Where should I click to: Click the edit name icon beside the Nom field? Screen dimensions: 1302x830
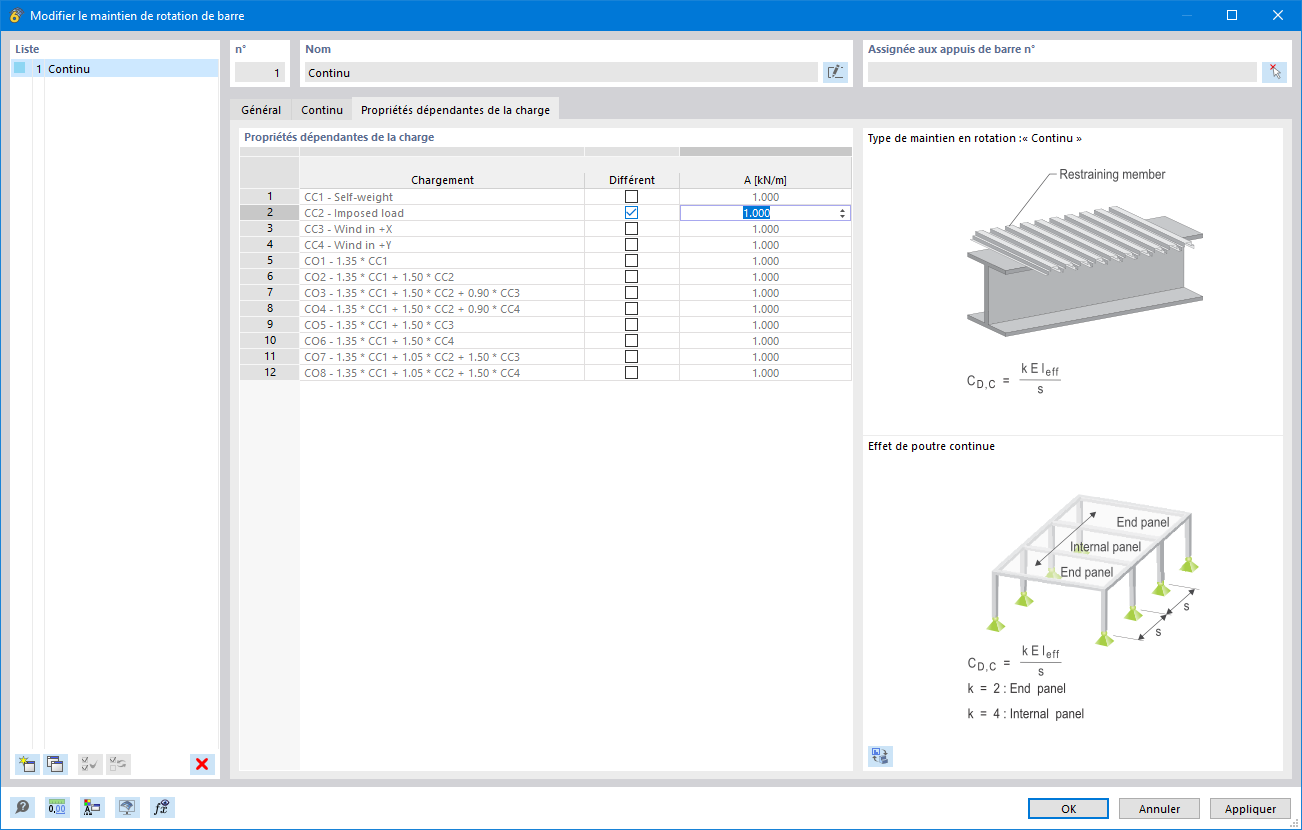click(835, 72)
